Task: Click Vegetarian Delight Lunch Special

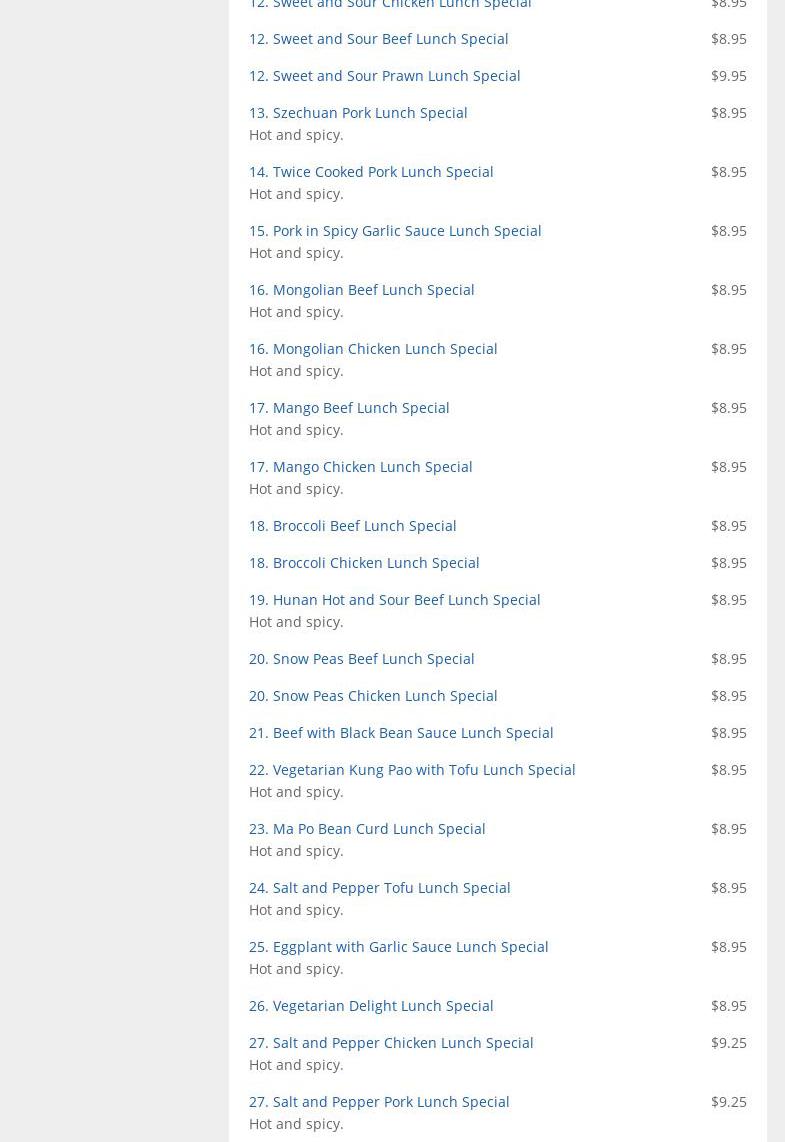Action: [x=371, y=1006]
